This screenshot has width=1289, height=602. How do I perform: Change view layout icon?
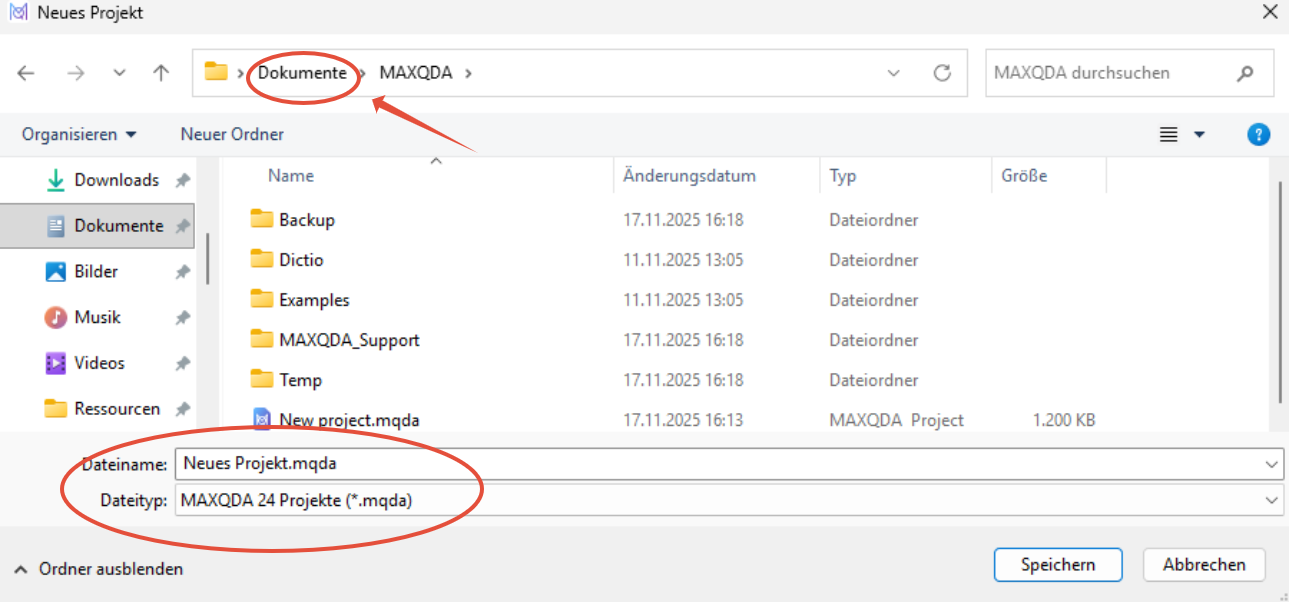pos(1168,134)
